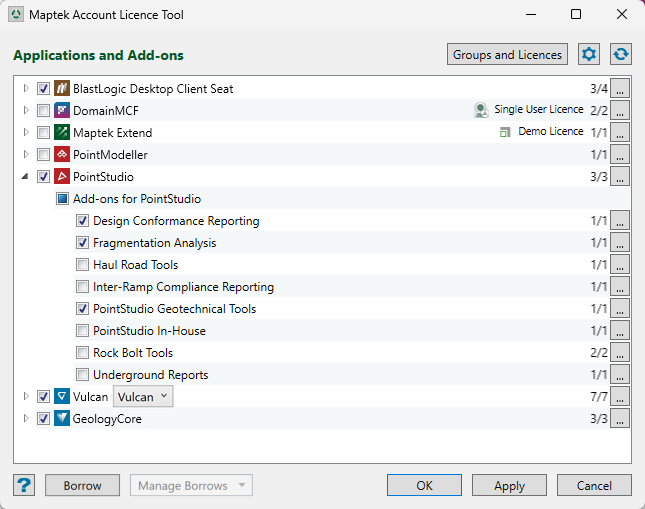Uncheck Fragmentation Analysis add-on
The image size is (645, 509).
(83, 243)
